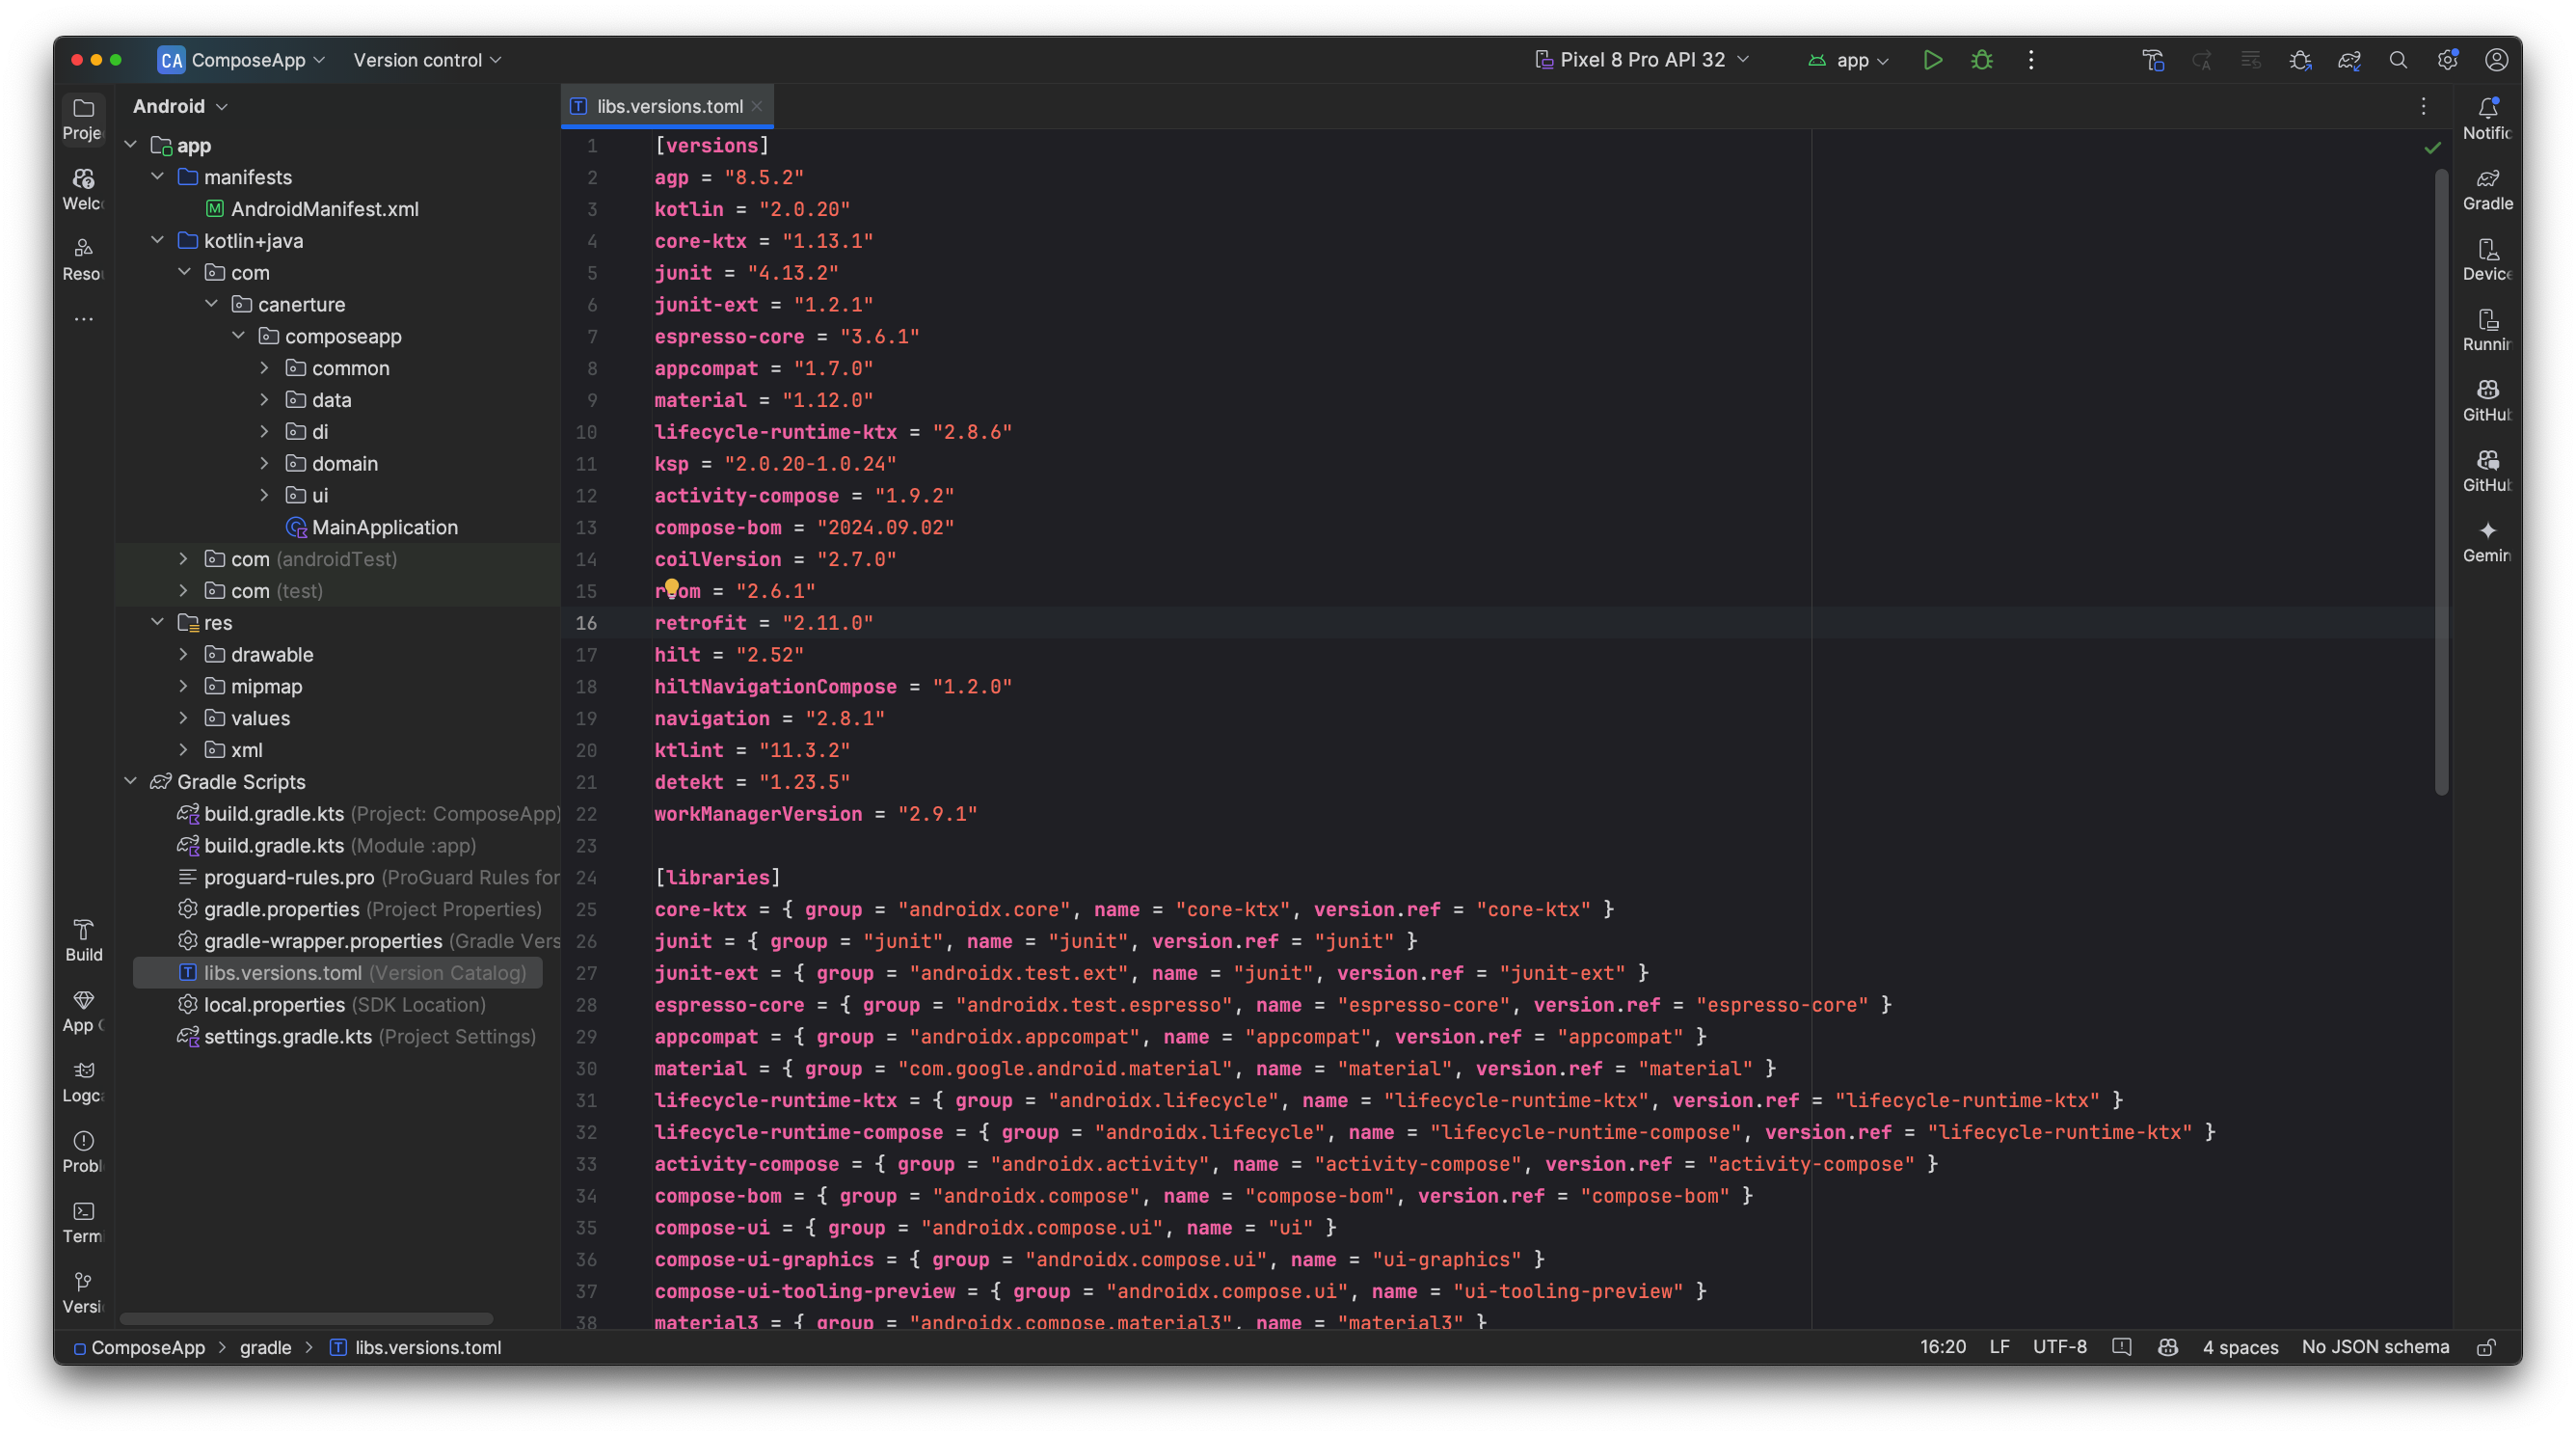Select the libs.versions.toml editor tab
The height and width of the screenshot is (1436, 2576).
[668, 106]
